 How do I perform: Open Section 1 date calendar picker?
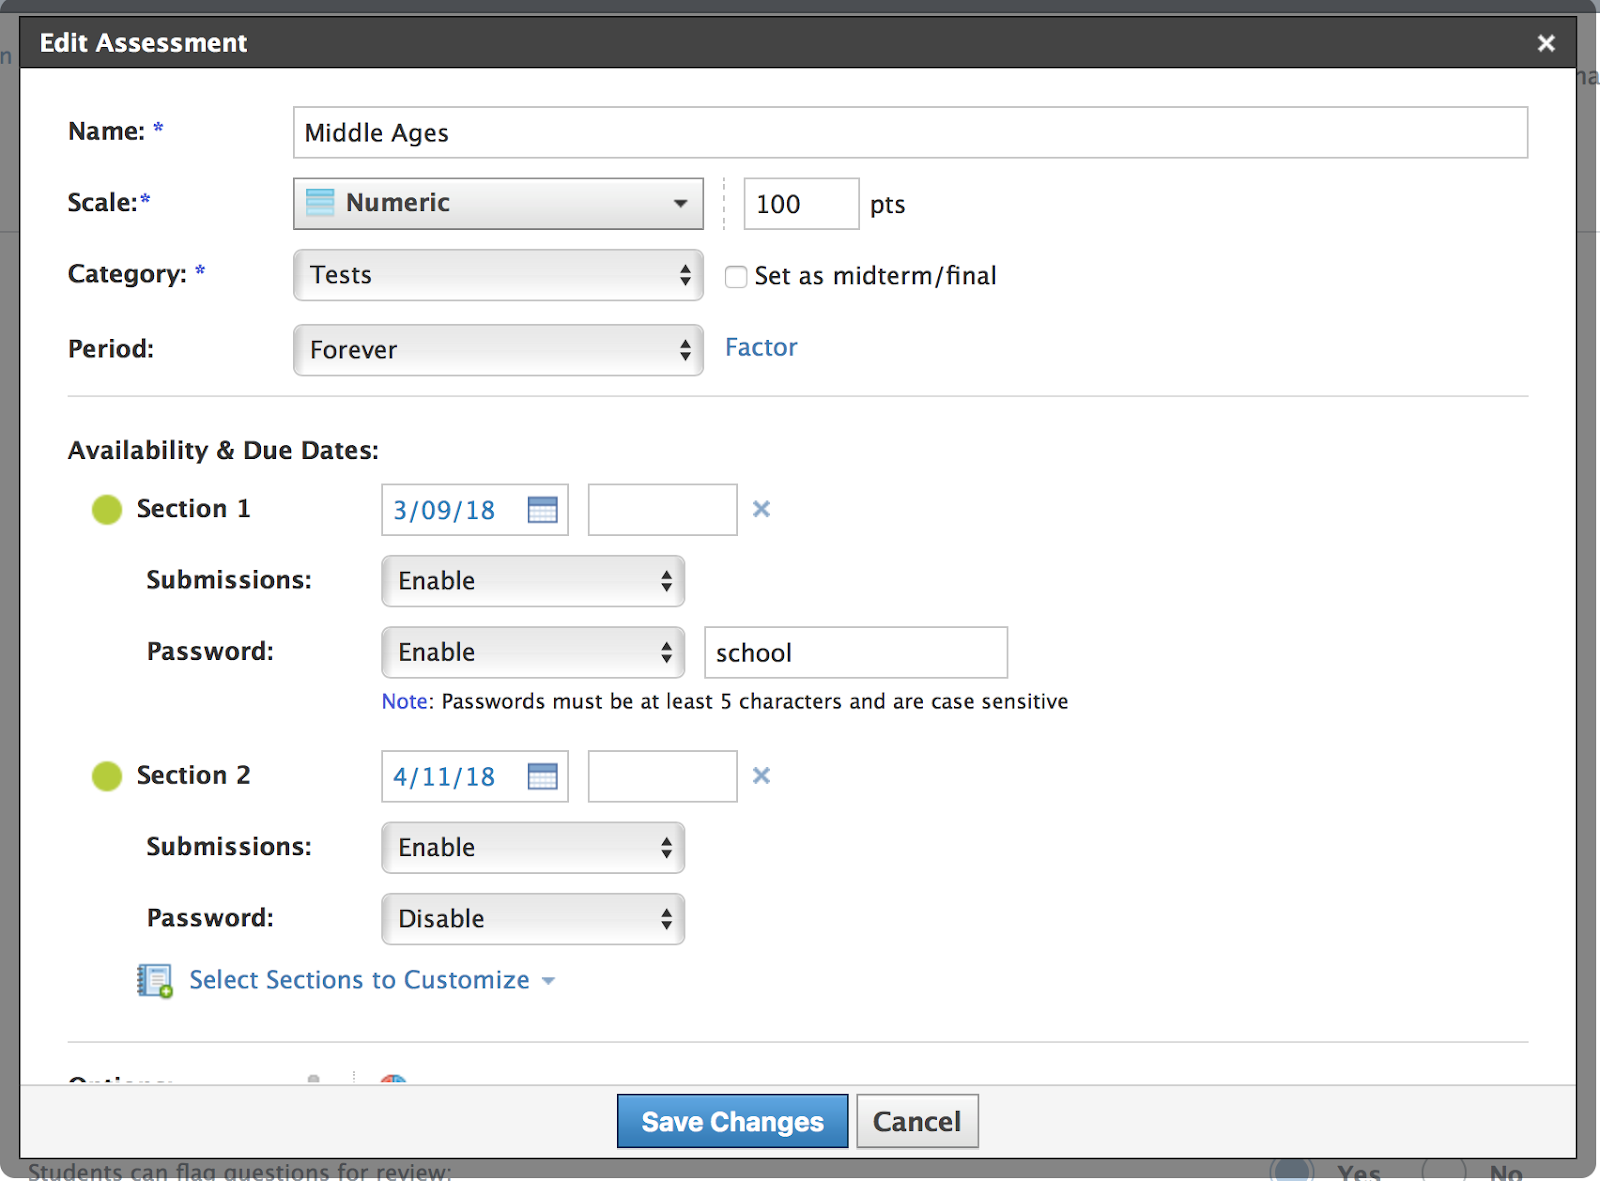point(542,510)
